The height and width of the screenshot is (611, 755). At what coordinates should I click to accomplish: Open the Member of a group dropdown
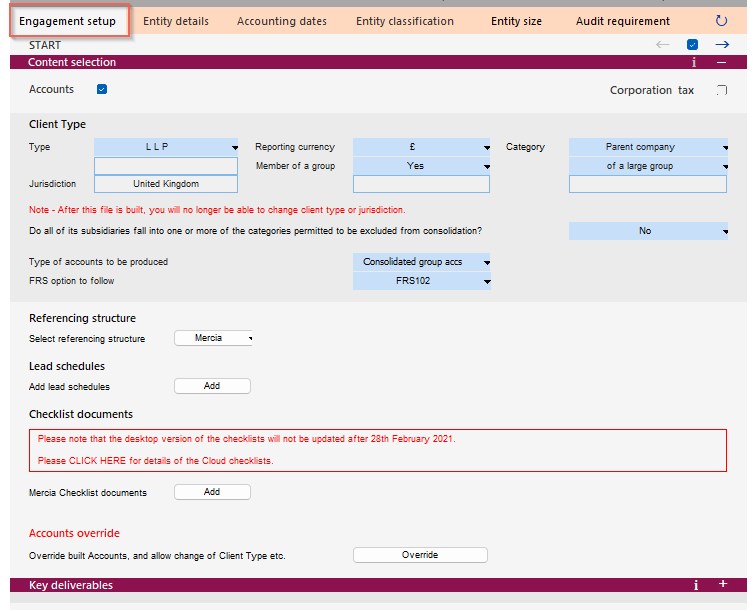pyautogui.click(x=421, y=166)
